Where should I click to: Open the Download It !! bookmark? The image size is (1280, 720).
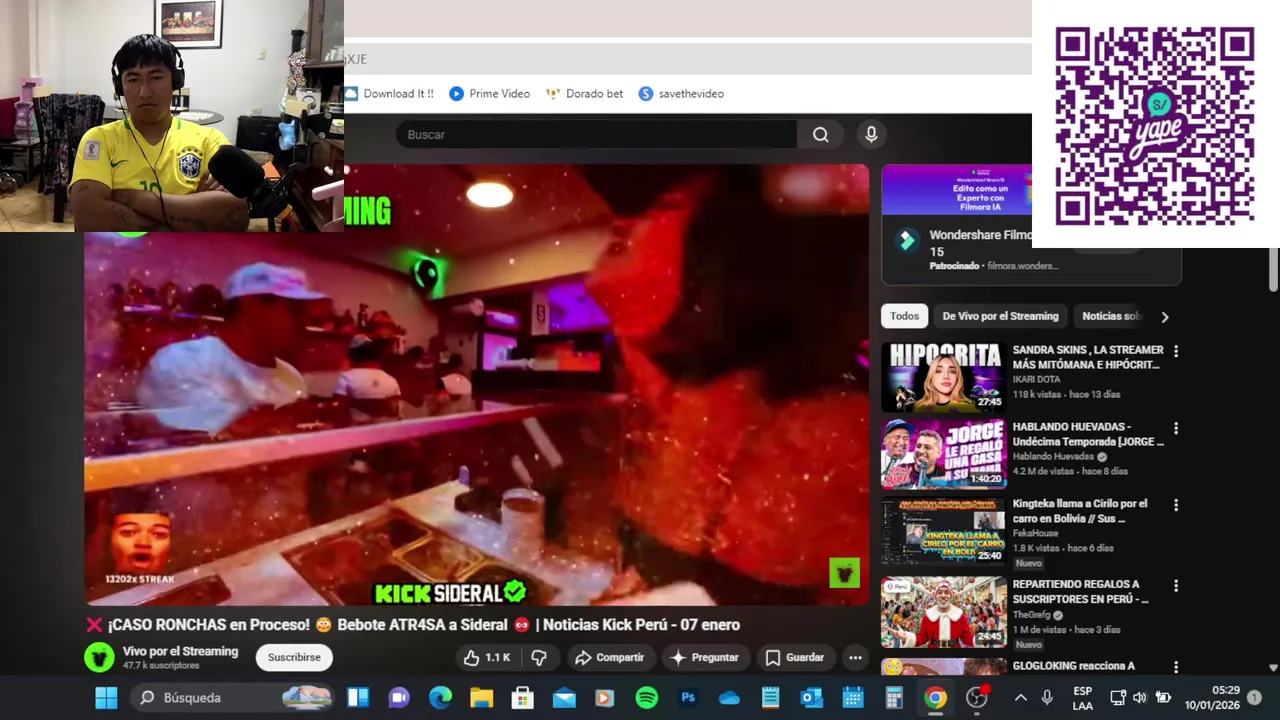[x=389, y=94]
